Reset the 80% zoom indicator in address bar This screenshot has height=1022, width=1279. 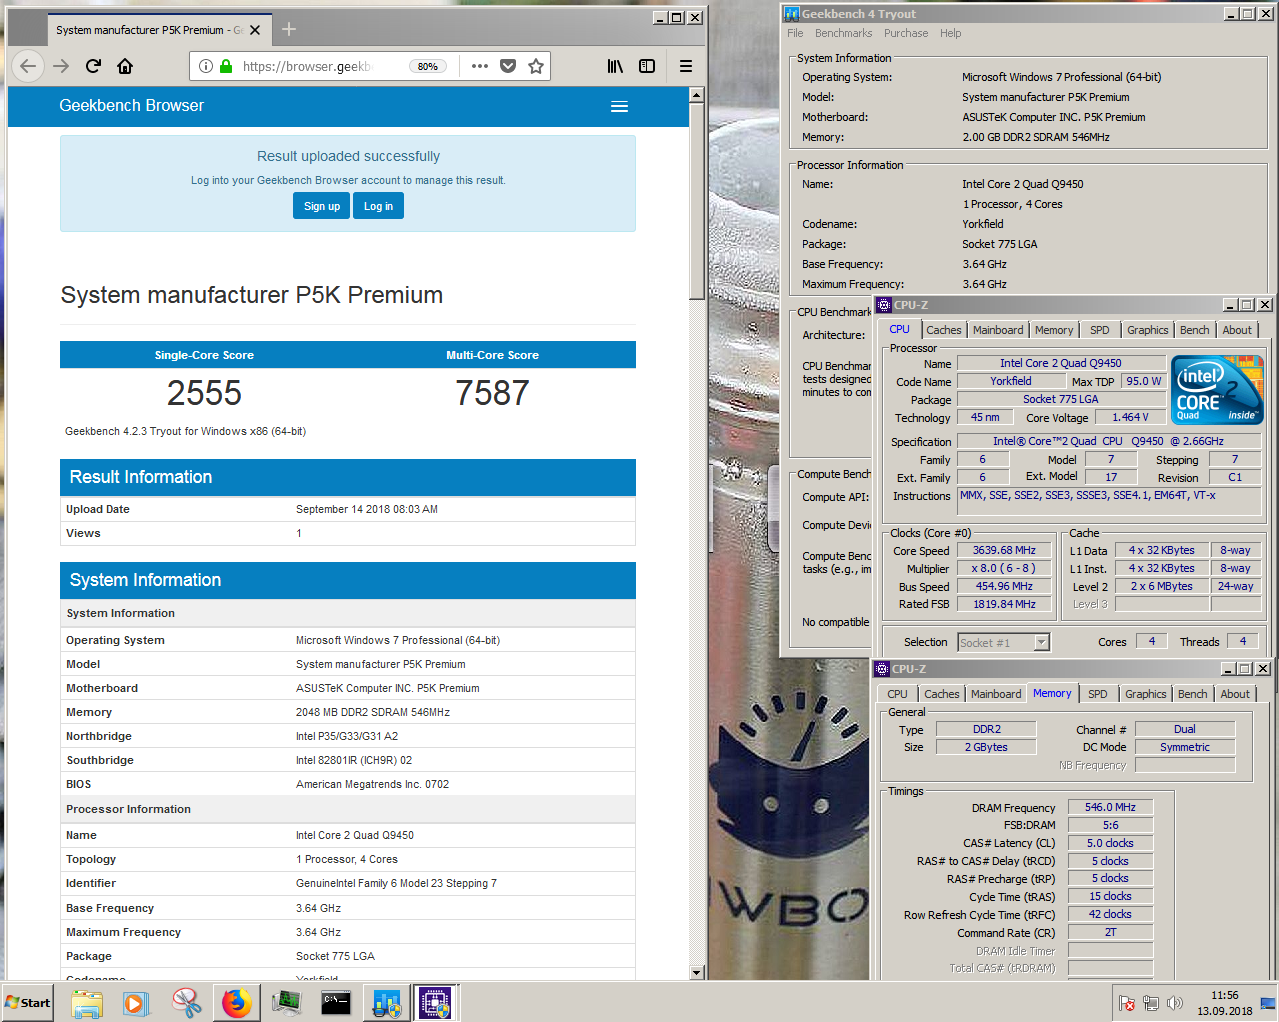[x=428, y=66]
